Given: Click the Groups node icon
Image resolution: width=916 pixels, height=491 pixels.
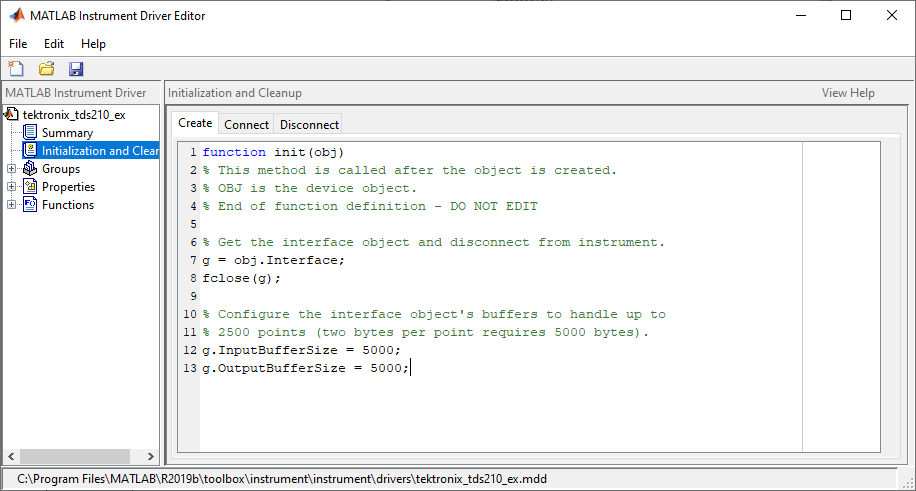Looking at the screenshot, I should point(31,169).
